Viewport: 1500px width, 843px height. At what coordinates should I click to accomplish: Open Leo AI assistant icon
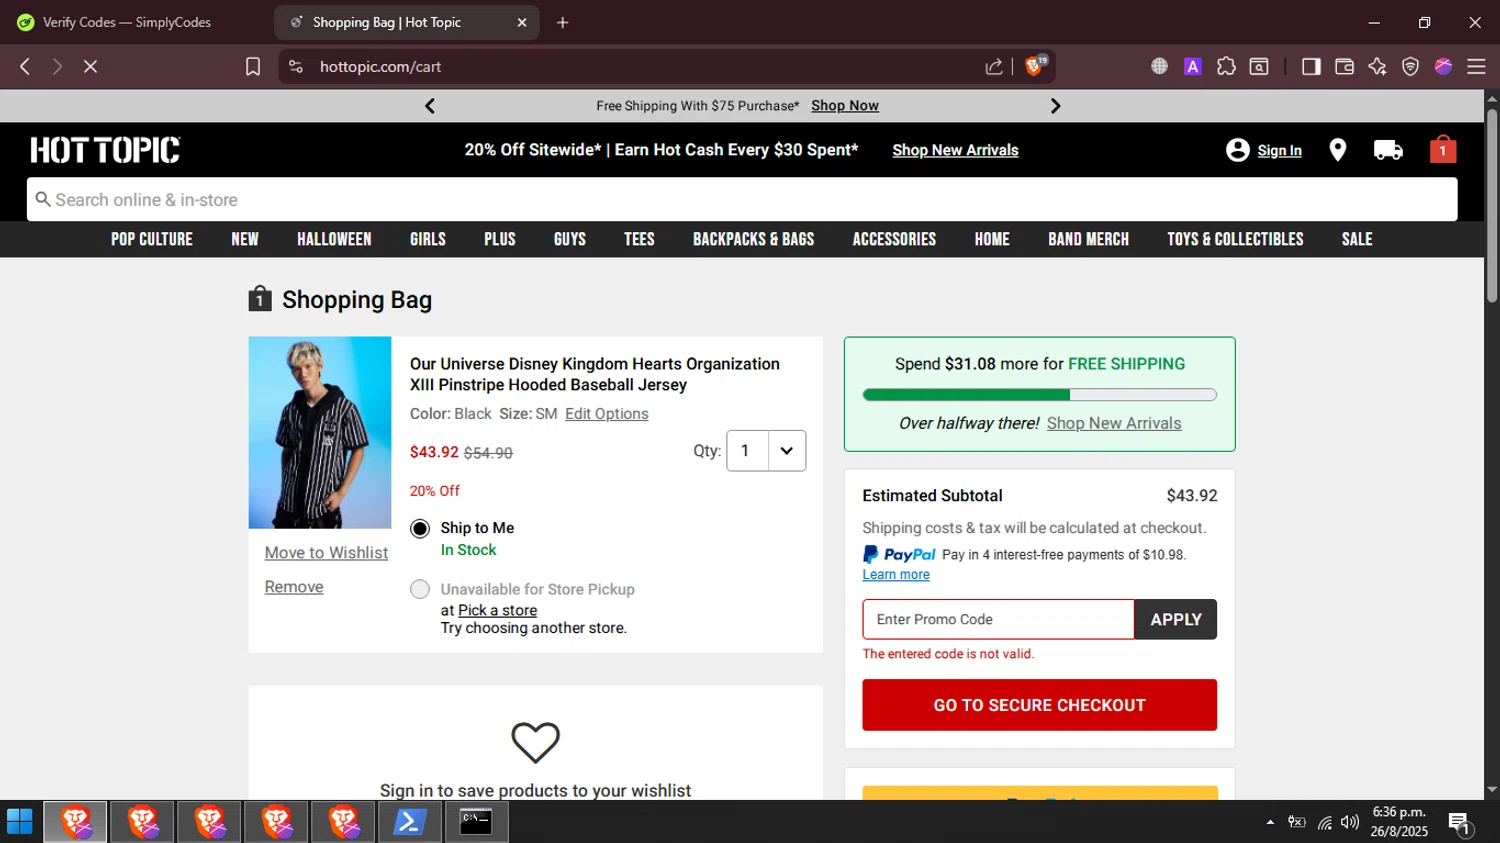tap(1377, 66)
